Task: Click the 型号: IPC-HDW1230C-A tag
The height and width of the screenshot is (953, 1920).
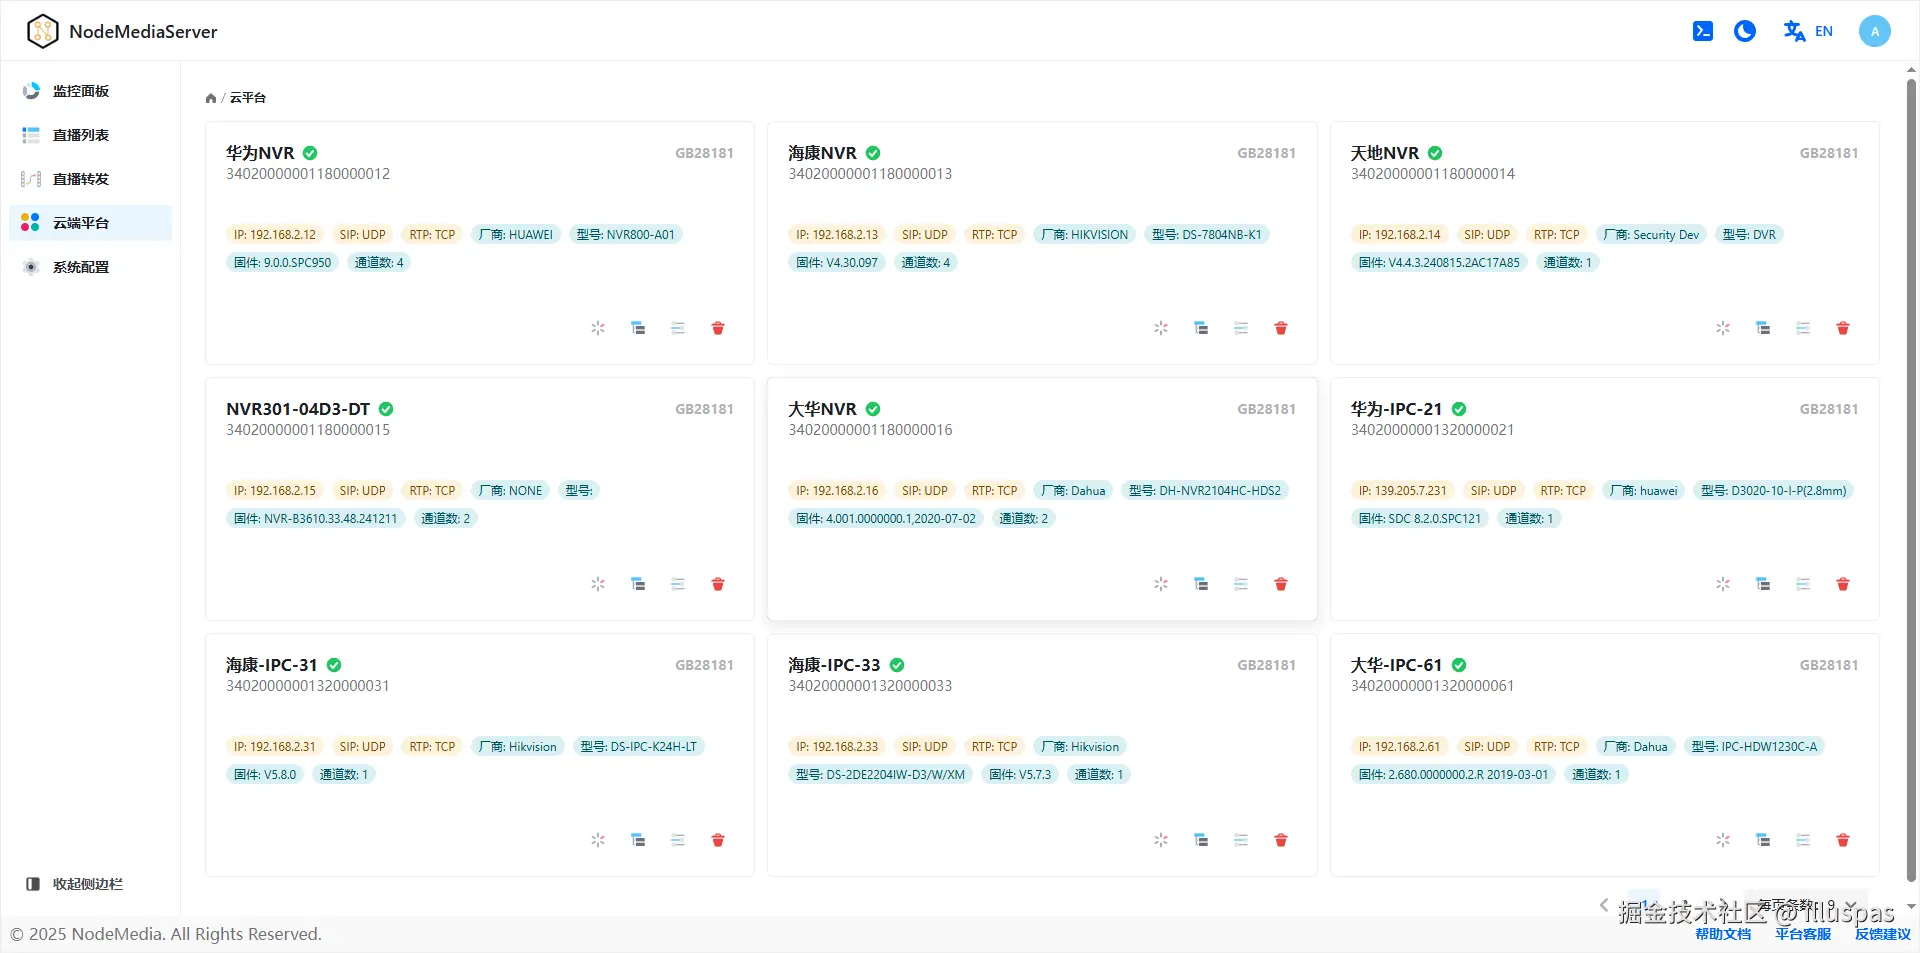Action: [x=1754, y=747]
